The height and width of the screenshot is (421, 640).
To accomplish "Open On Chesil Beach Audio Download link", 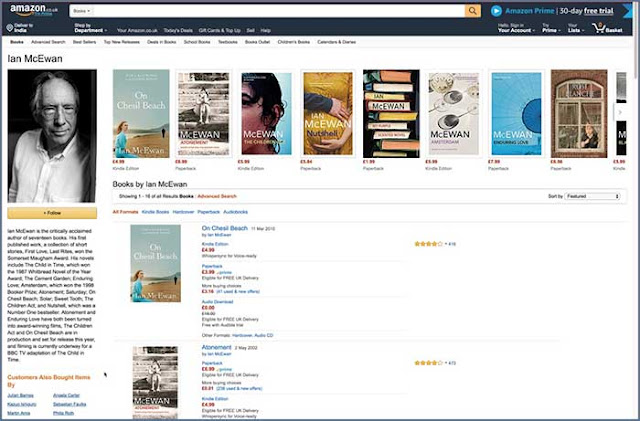I will (x=218, y=302).
